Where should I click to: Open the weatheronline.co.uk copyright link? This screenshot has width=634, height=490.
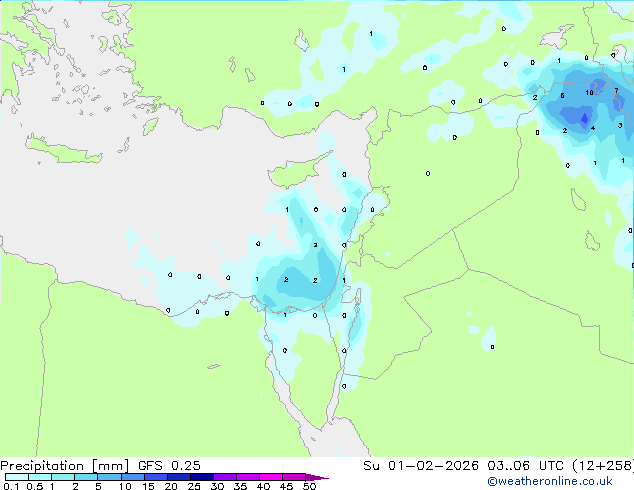550,481
